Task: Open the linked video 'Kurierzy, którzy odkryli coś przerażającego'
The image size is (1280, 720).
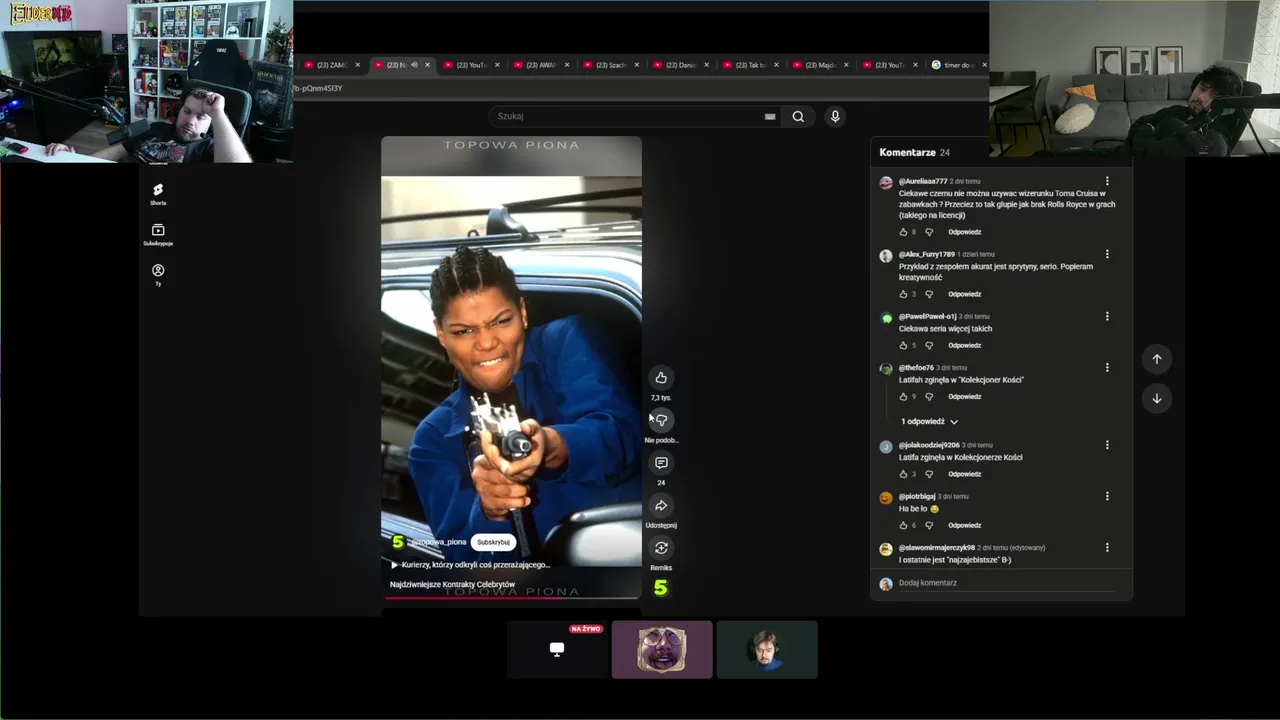Action: pos(470,565)
